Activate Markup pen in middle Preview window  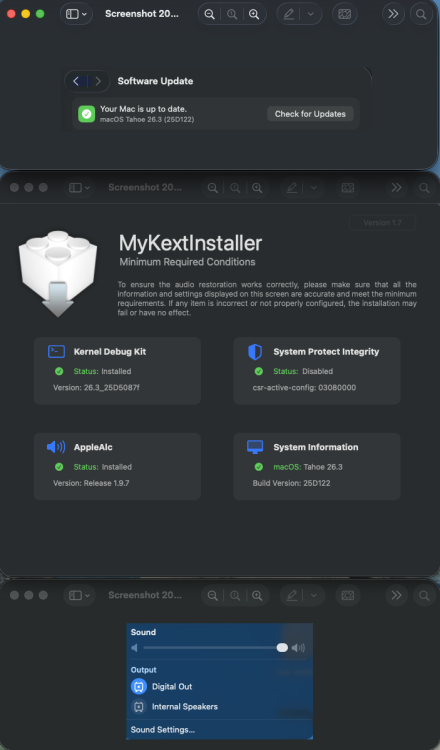(292, 188)
